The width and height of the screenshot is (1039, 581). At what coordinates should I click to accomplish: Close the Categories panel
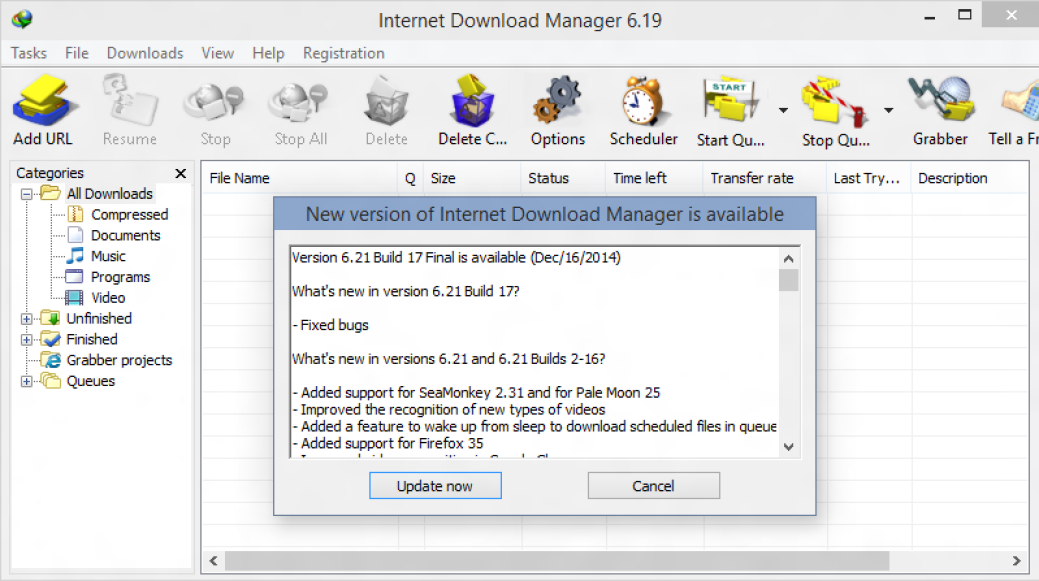click(x=180, y=174)
